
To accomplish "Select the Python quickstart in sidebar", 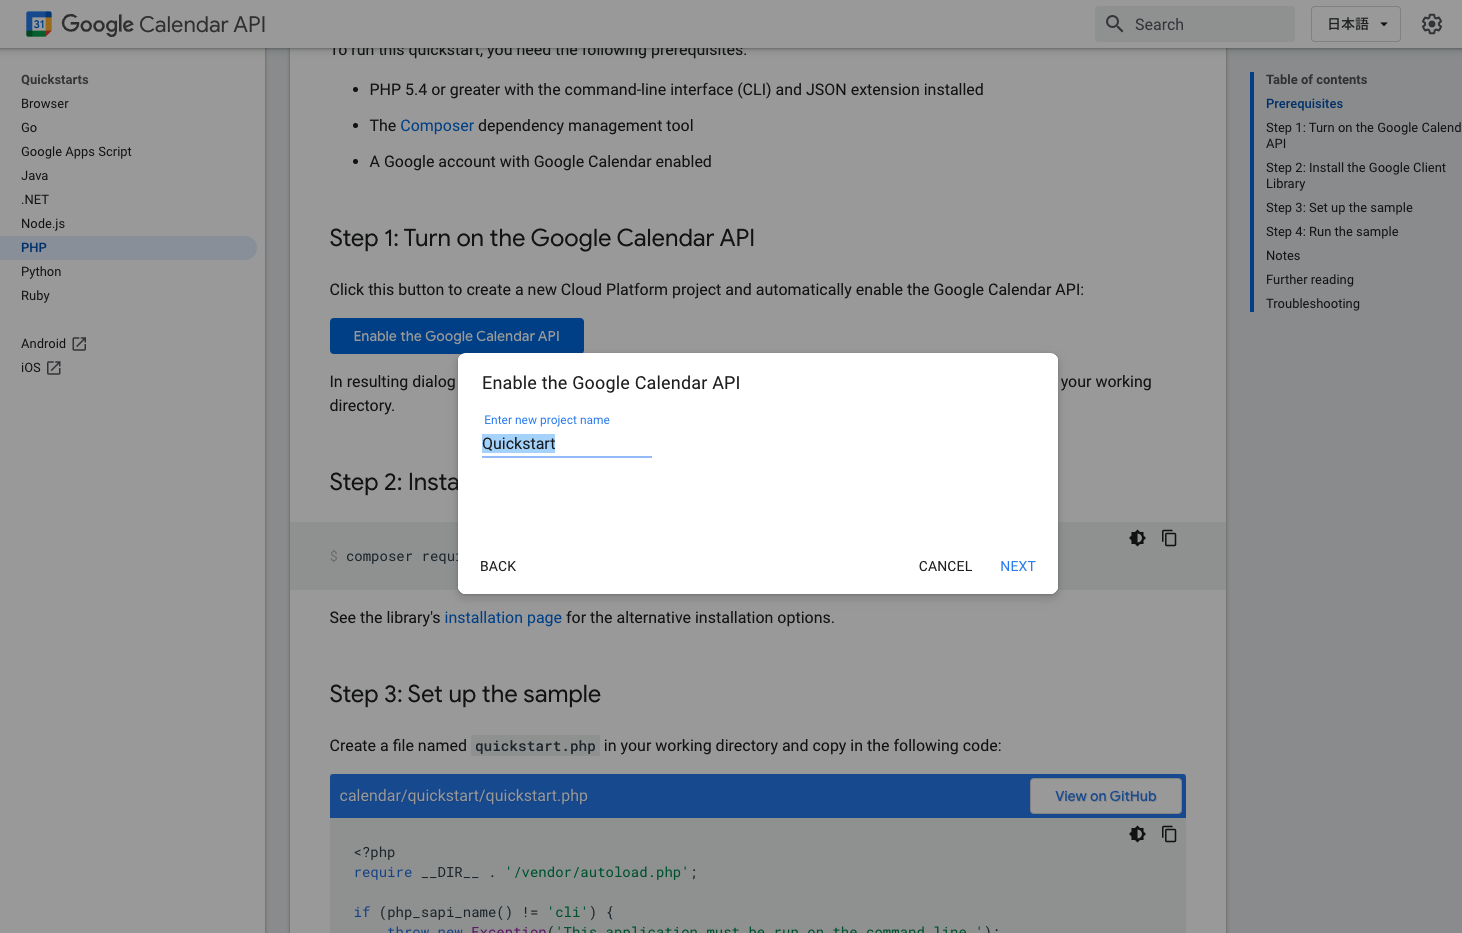I will pyautogui.click(x=41, y=272).
